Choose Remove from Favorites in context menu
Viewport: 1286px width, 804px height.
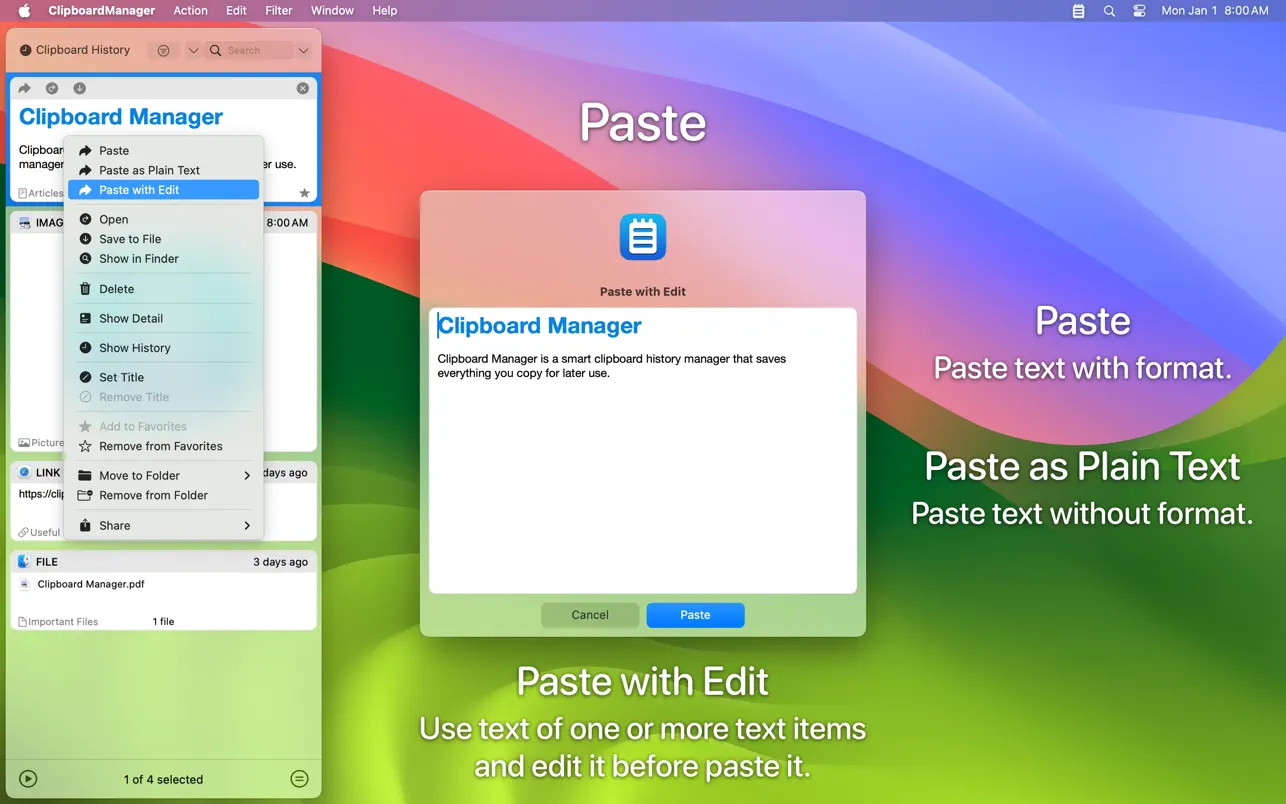pos(160,446)
